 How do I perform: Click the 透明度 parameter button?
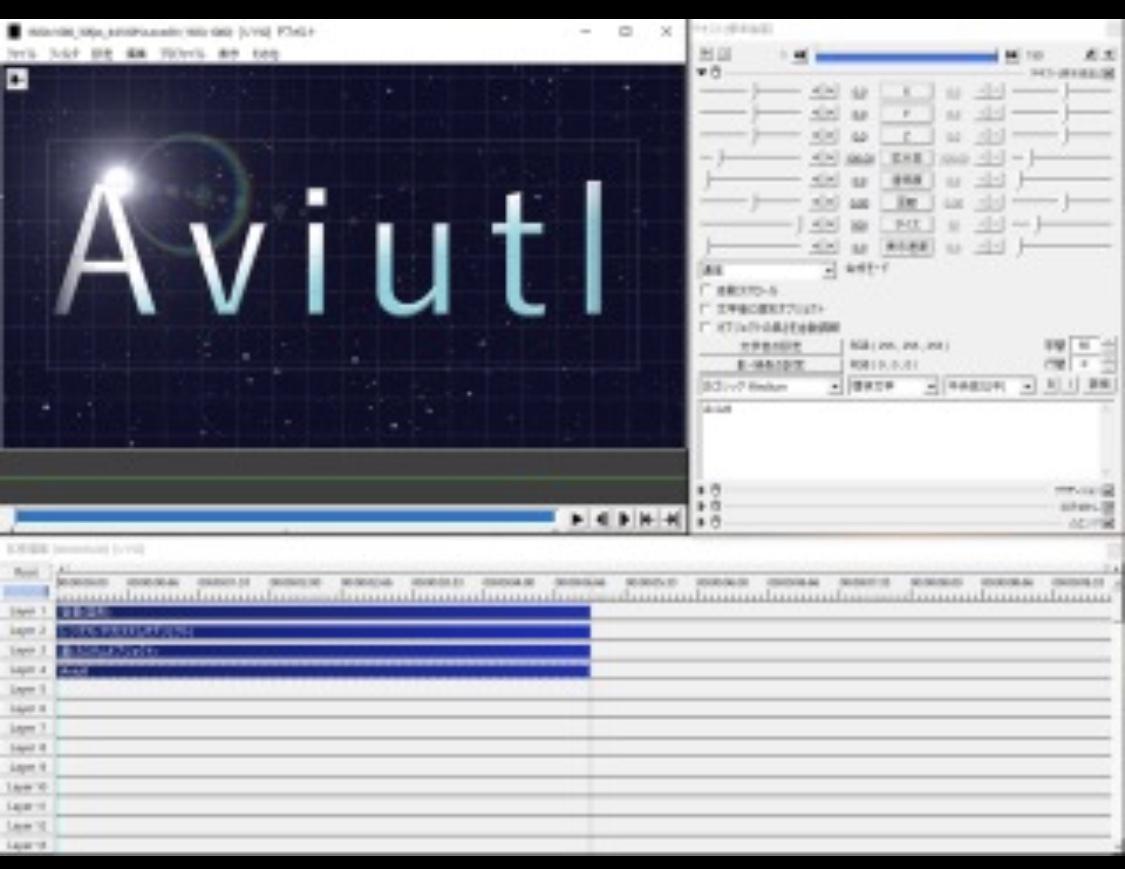pyautogui.click(x=907, y=180)
